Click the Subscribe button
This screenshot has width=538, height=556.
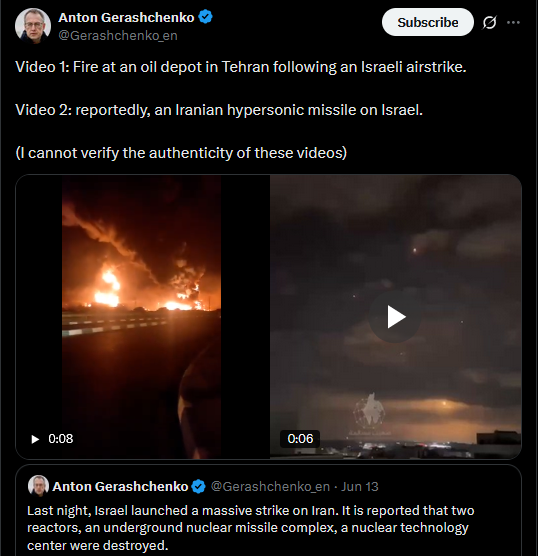(x=427, y=22)
